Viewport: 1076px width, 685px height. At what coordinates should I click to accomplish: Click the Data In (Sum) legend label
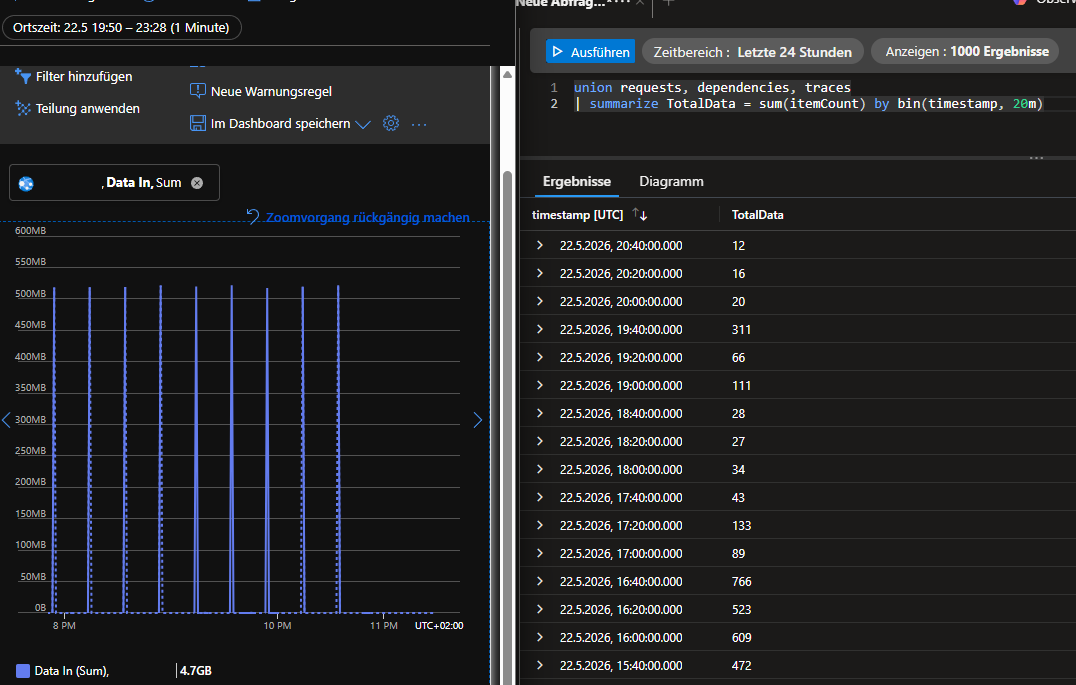point(71,671)
